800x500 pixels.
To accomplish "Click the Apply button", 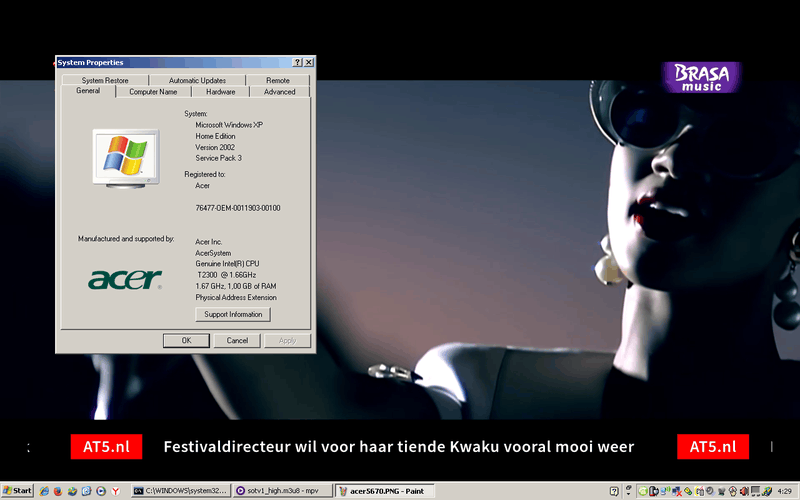I will 287,340.
